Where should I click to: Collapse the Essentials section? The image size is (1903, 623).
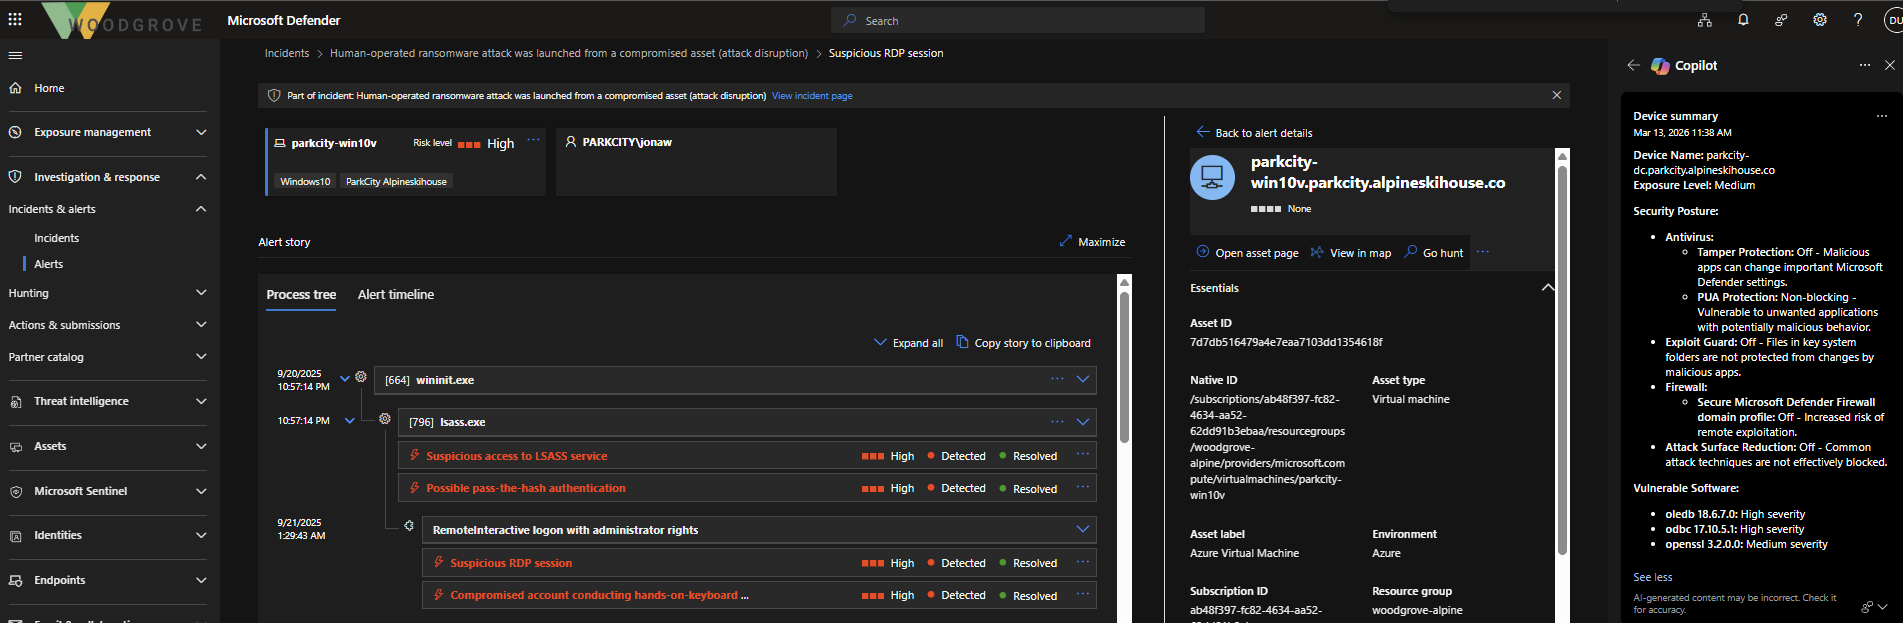click(x=1547, y=288)
